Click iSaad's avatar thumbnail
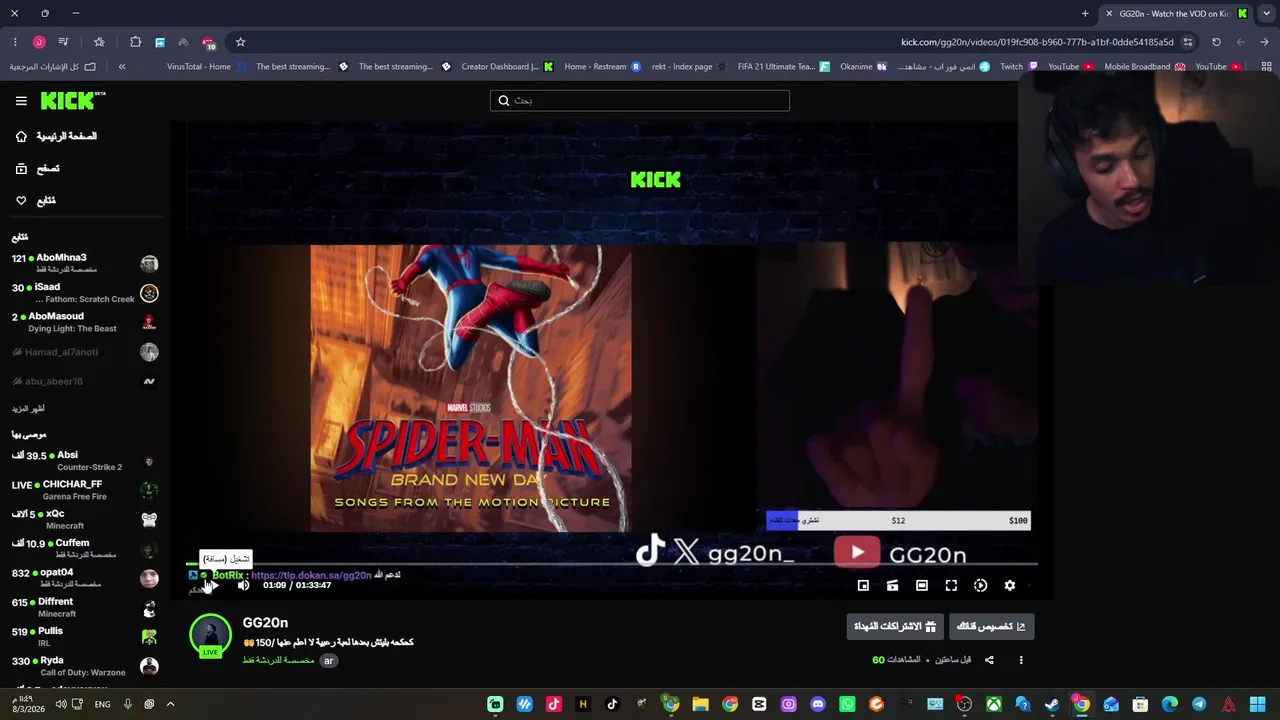The width and height of the screenshot is (1280, 720). tap(149, 293)
